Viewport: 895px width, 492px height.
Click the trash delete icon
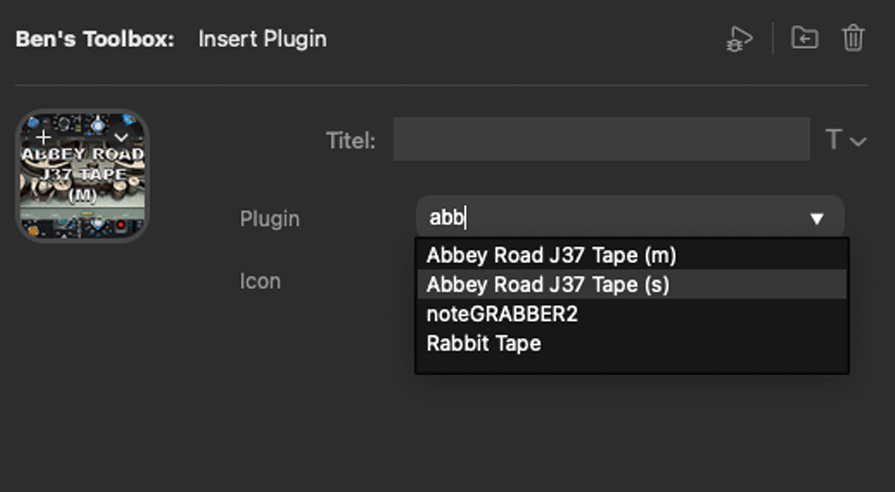pyautogui.click(x=853, y=38)
